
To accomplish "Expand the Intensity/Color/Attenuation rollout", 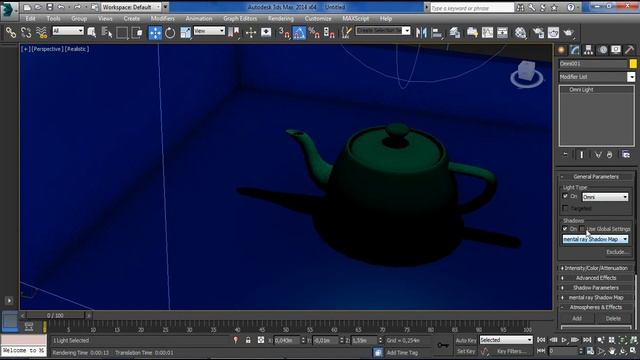I will [x=596, y=268].
